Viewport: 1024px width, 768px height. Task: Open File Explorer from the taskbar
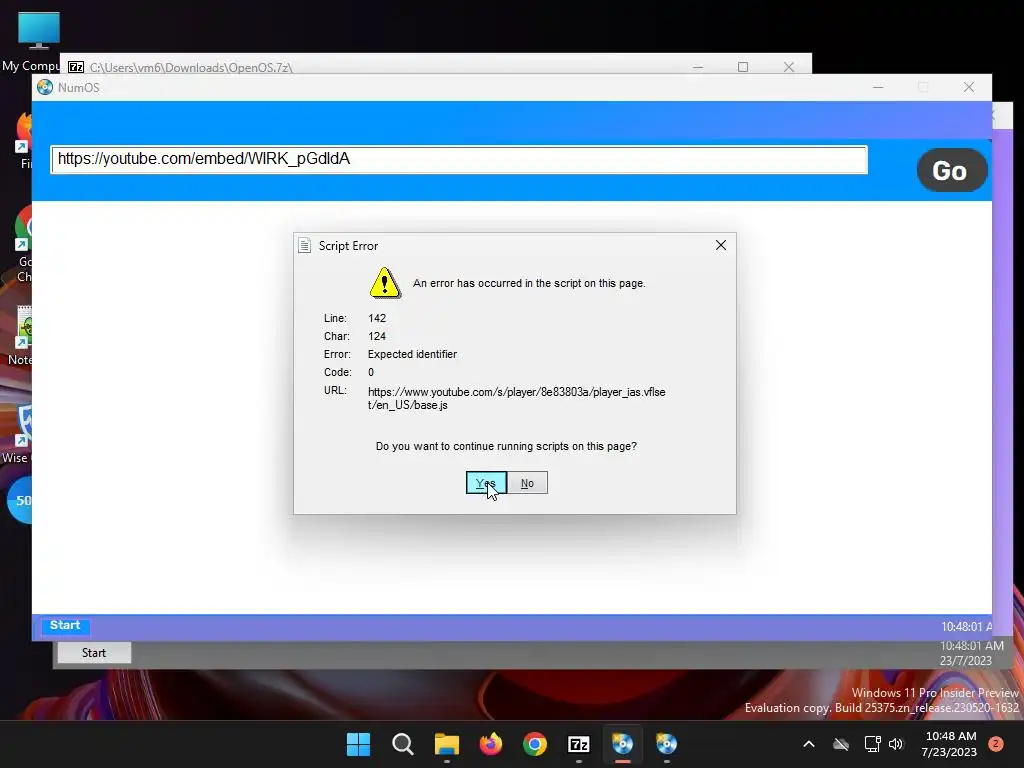(x=447, y=744)
